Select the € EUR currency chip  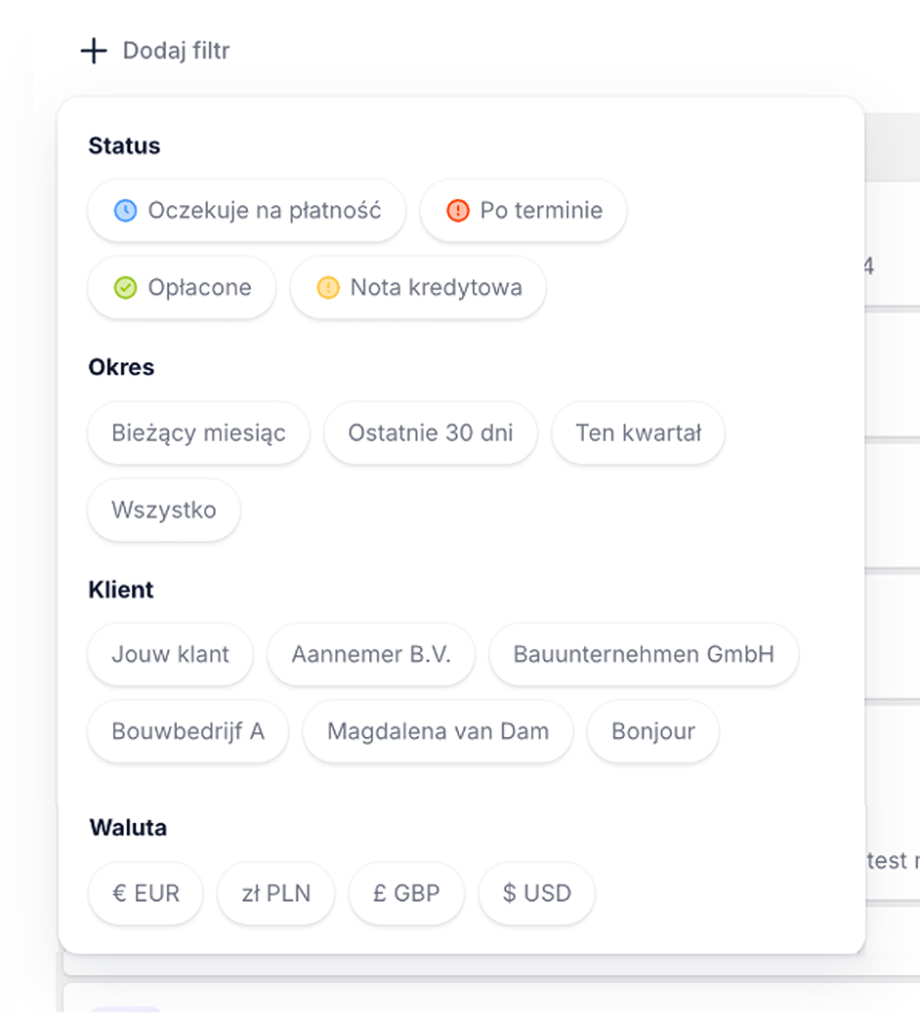click(x=146, y=893)
